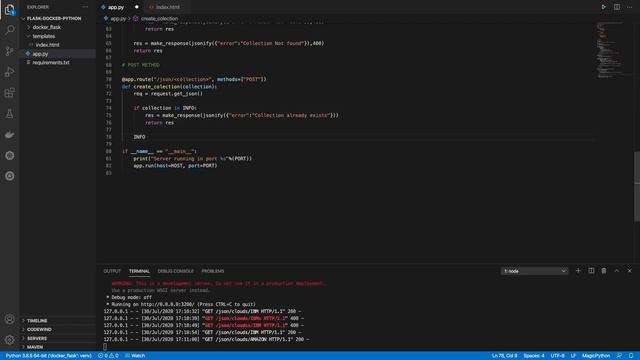The width and height of the screenshot is (640, 360).
Task: Click app.py in the breadcrumb
Action: coord(118,19)
